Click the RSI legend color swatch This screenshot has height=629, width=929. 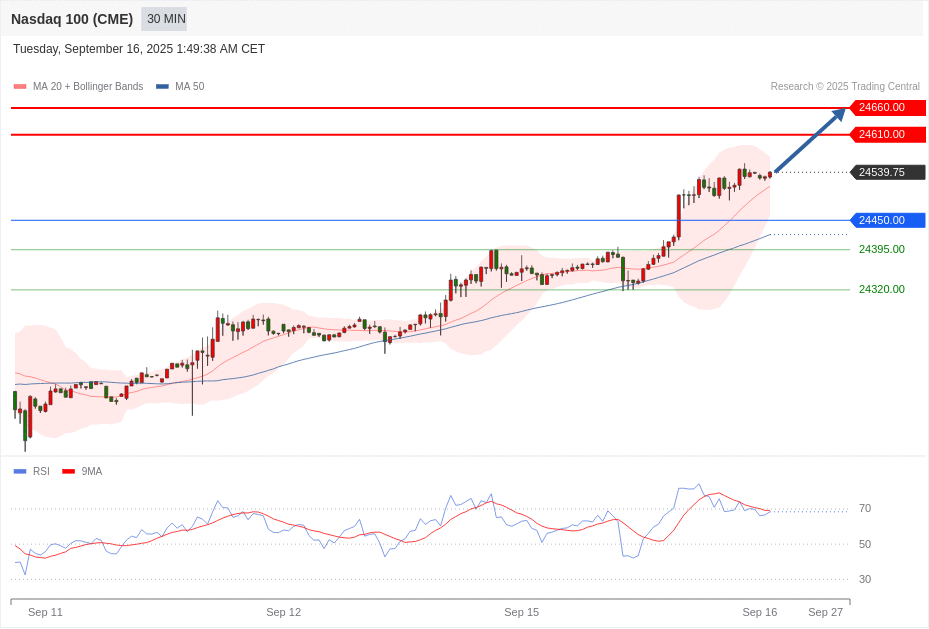point(20,471)
